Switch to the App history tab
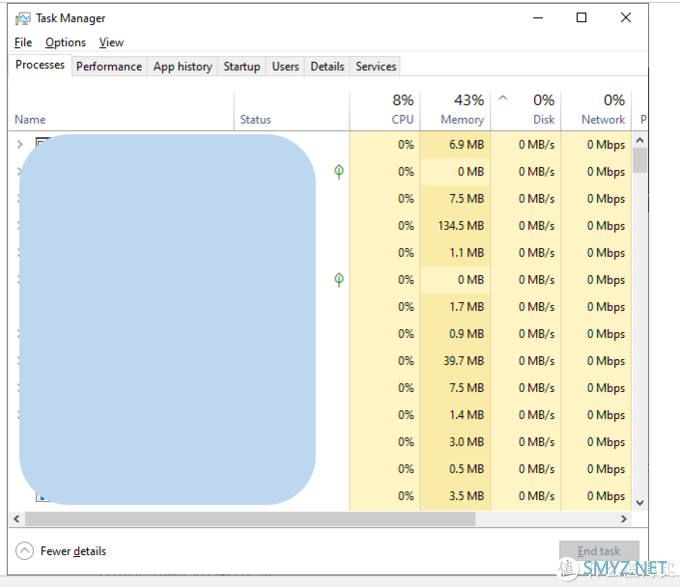This screenshot has height=587, width=680. point(183,66)
